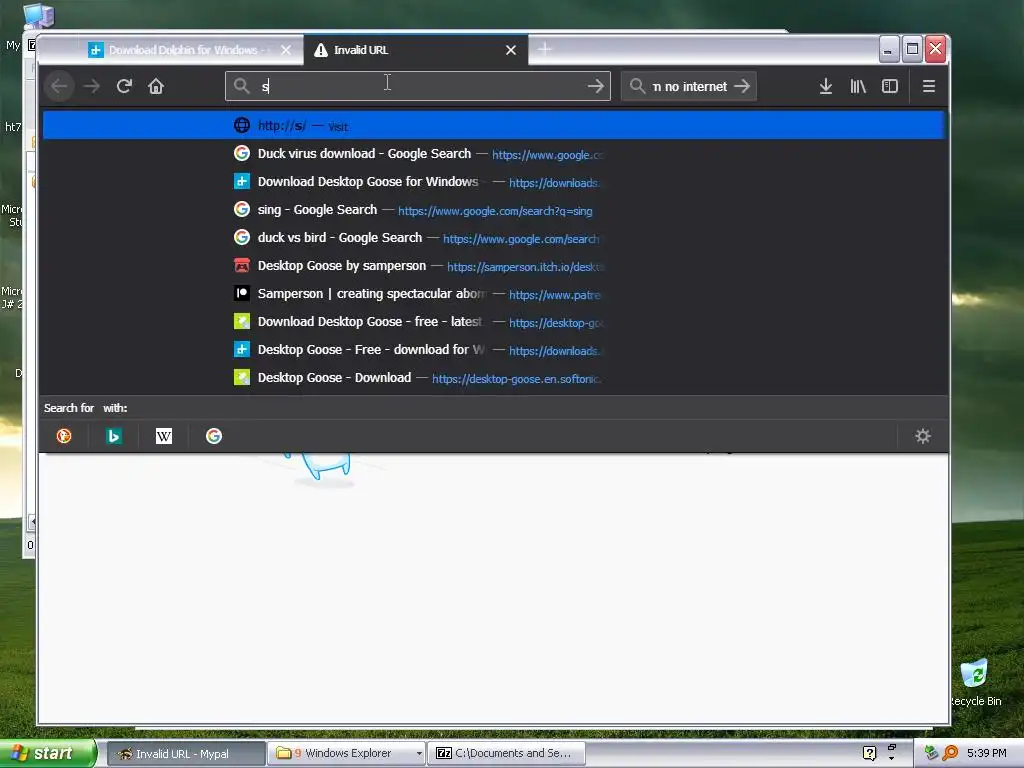Choose 'sing - Google Search' suggestion

tap(493, 210)
